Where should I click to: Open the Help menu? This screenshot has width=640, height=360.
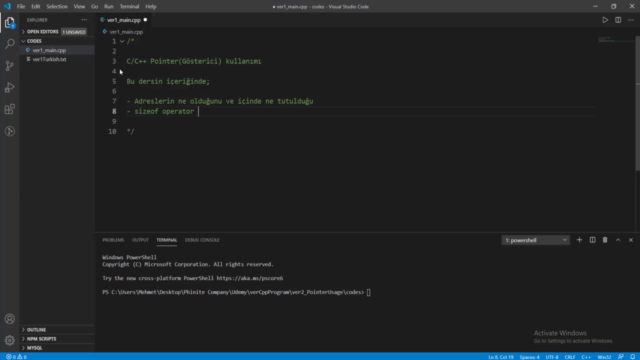[x=151, y=7]
